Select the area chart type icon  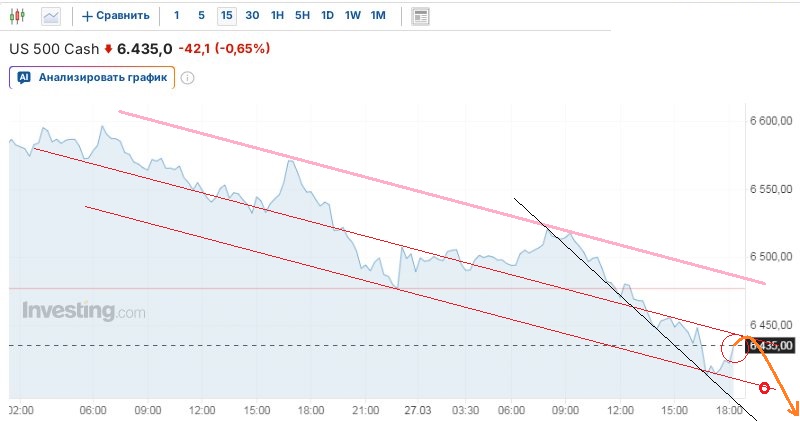(51, 16)
